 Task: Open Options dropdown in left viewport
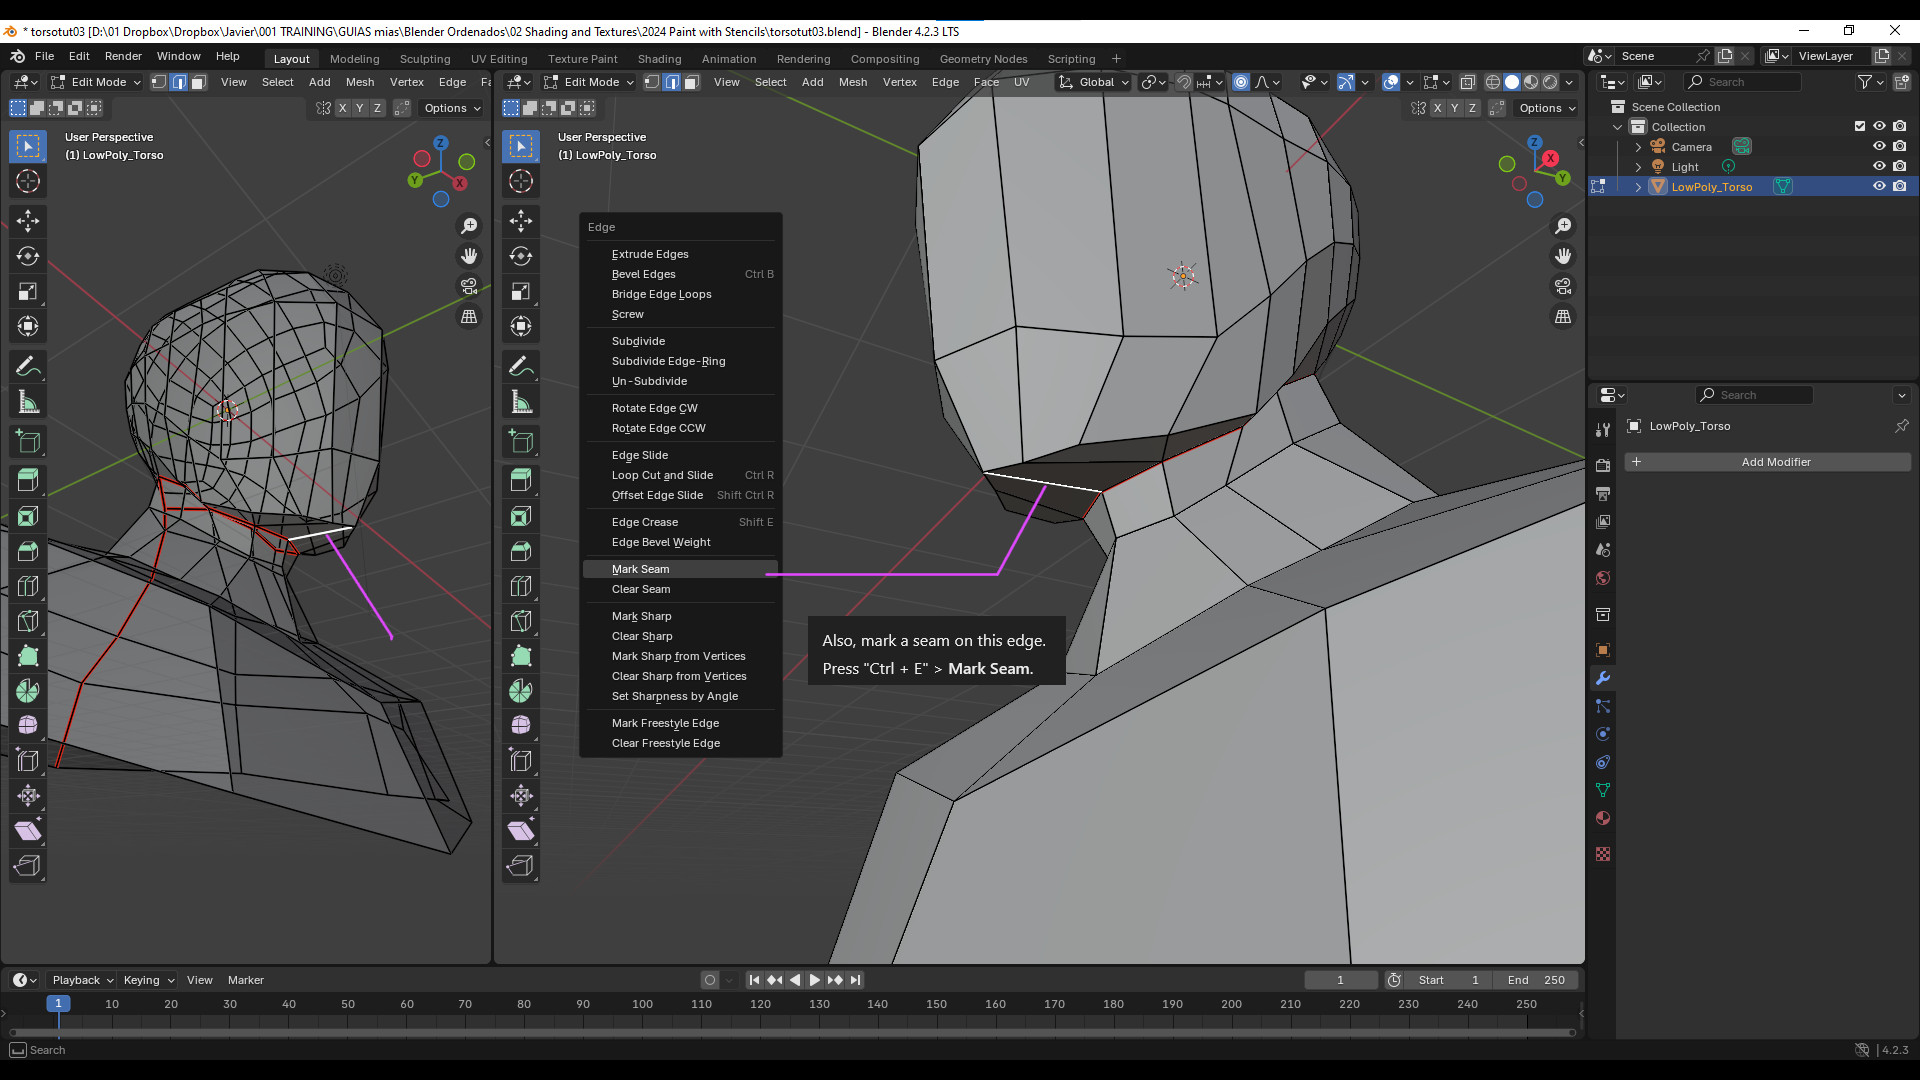(452, 108)
